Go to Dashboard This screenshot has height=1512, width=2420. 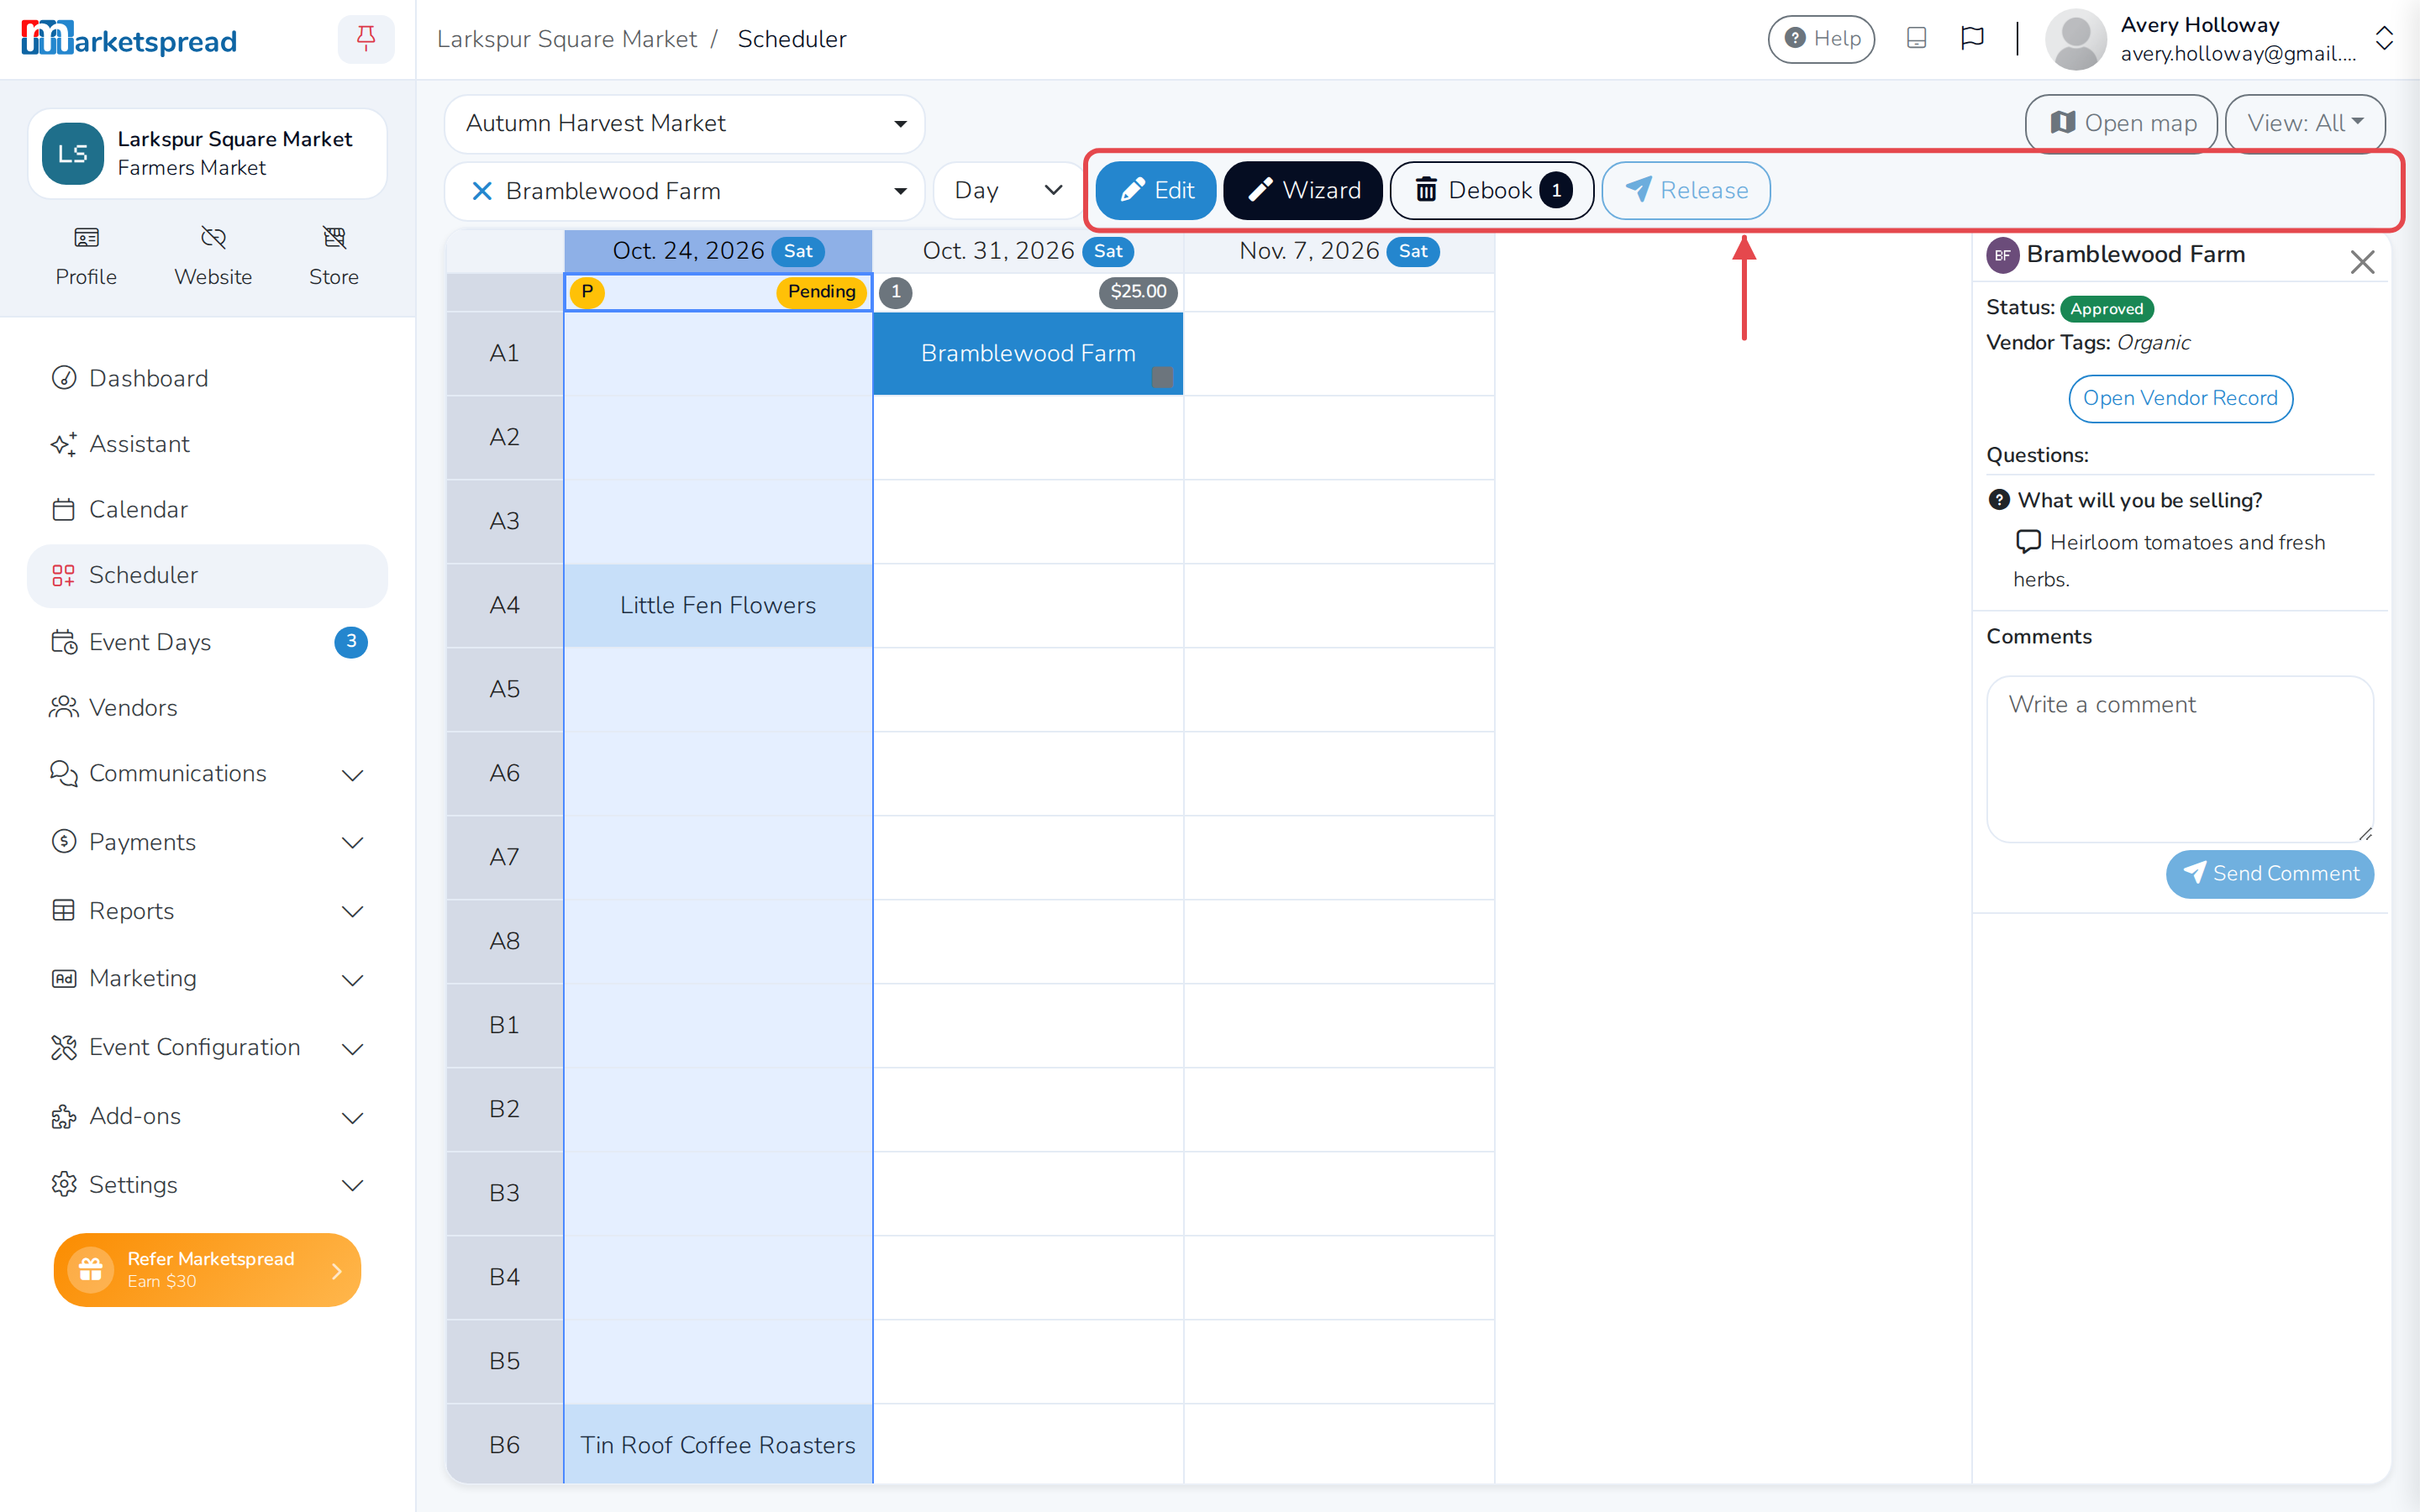(x=207, y=378)
